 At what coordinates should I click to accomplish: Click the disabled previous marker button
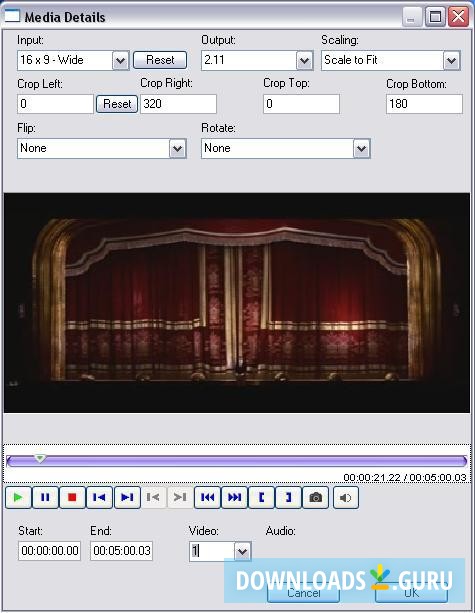pos(153,497)
